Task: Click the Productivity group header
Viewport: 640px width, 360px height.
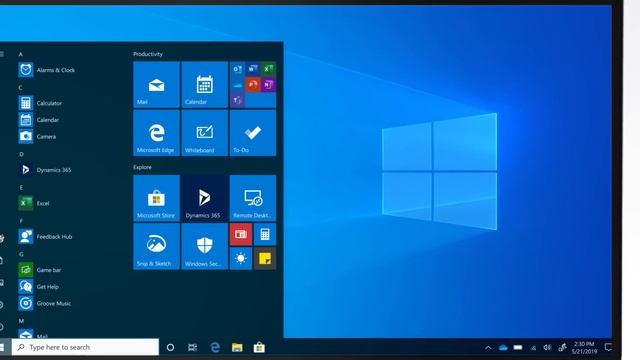Action: pyautogui.click(x=148, y=54)
